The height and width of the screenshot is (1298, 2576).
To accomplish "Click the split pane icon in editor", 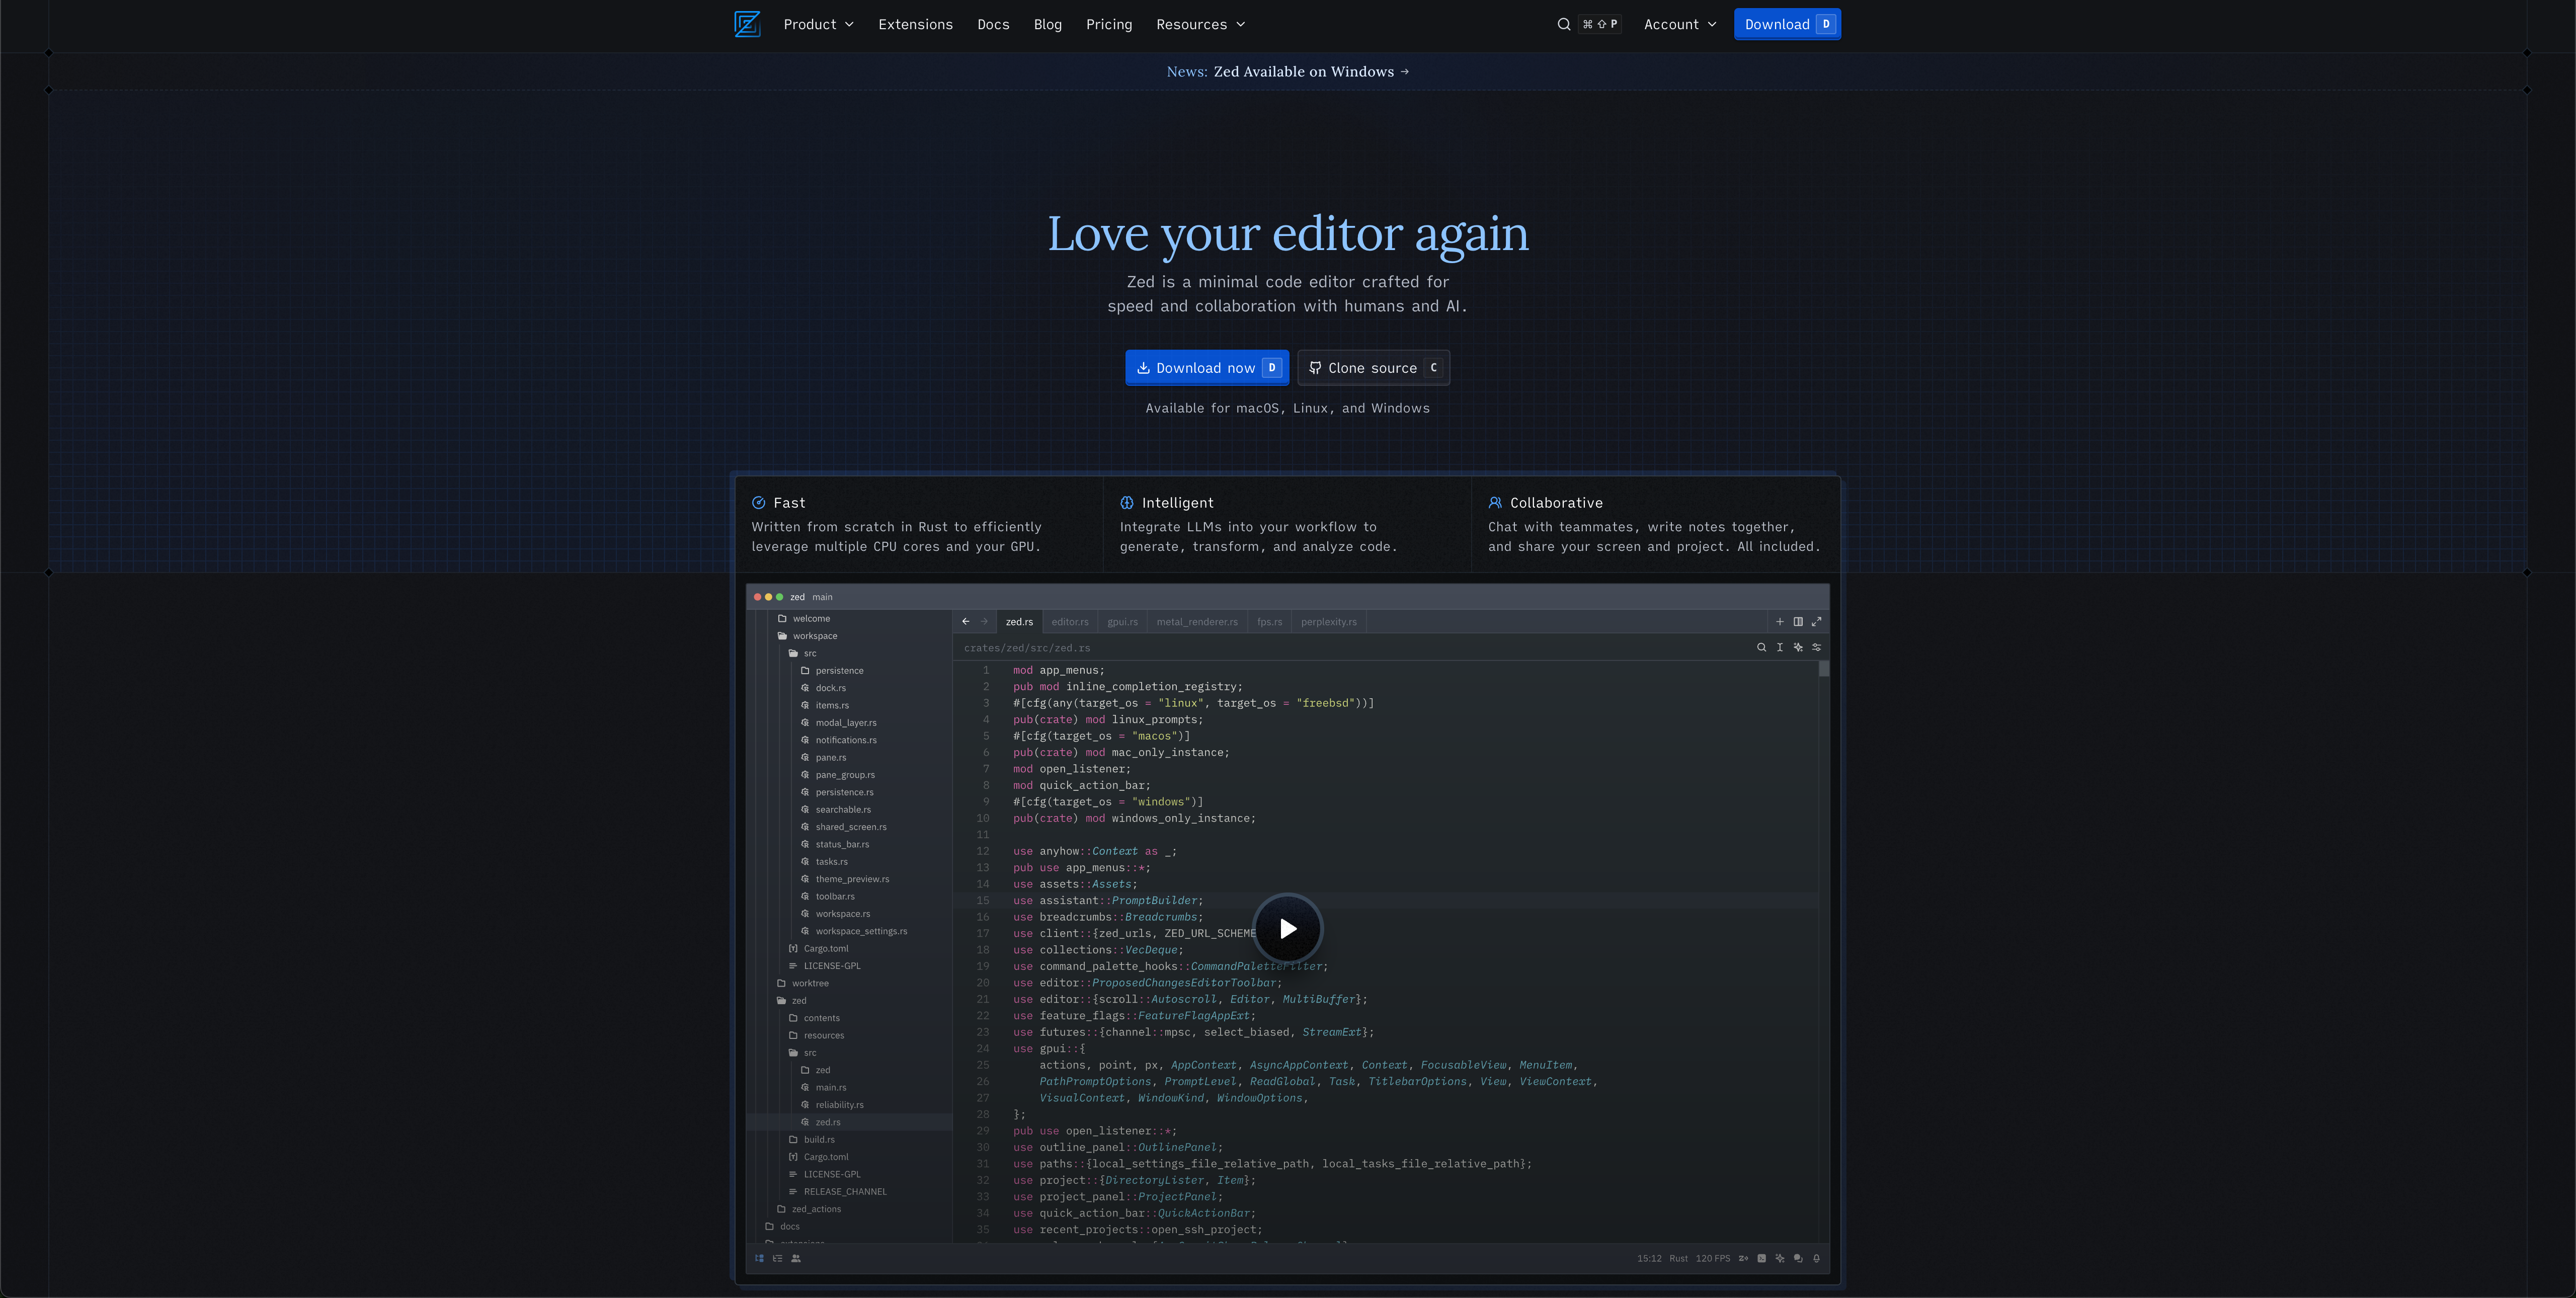I will click(1798, 622).
